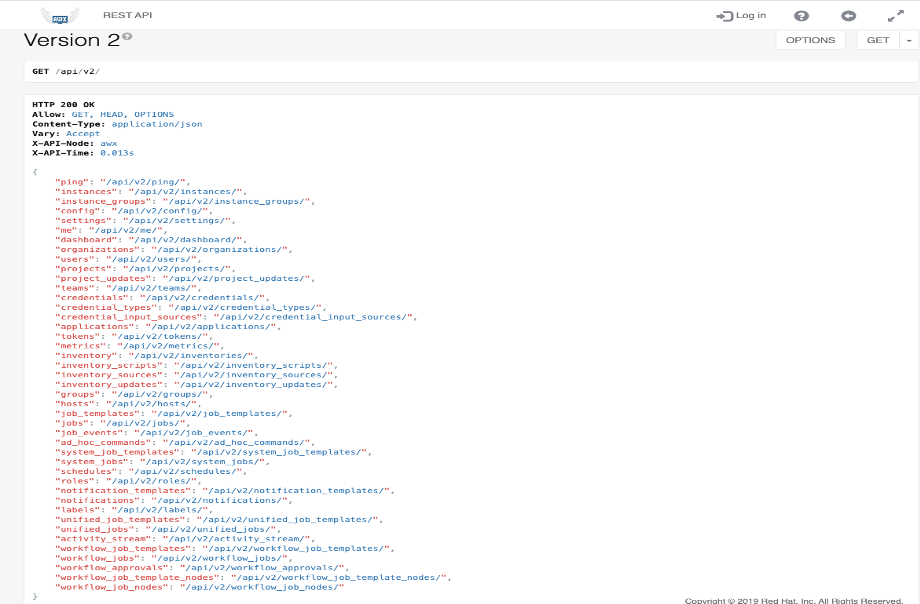Open the /api/v2/inventory_sources/ link
The image size is (920, 604).
tap(253, 374)
